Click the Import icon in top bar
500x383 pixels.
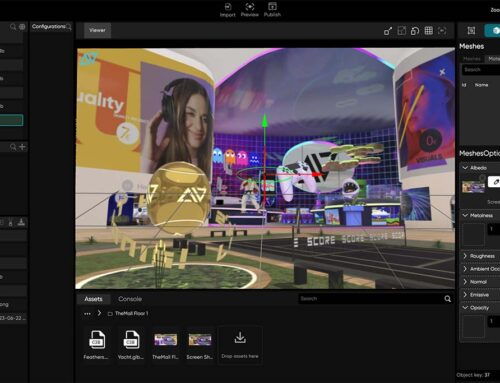coord(228,7)
